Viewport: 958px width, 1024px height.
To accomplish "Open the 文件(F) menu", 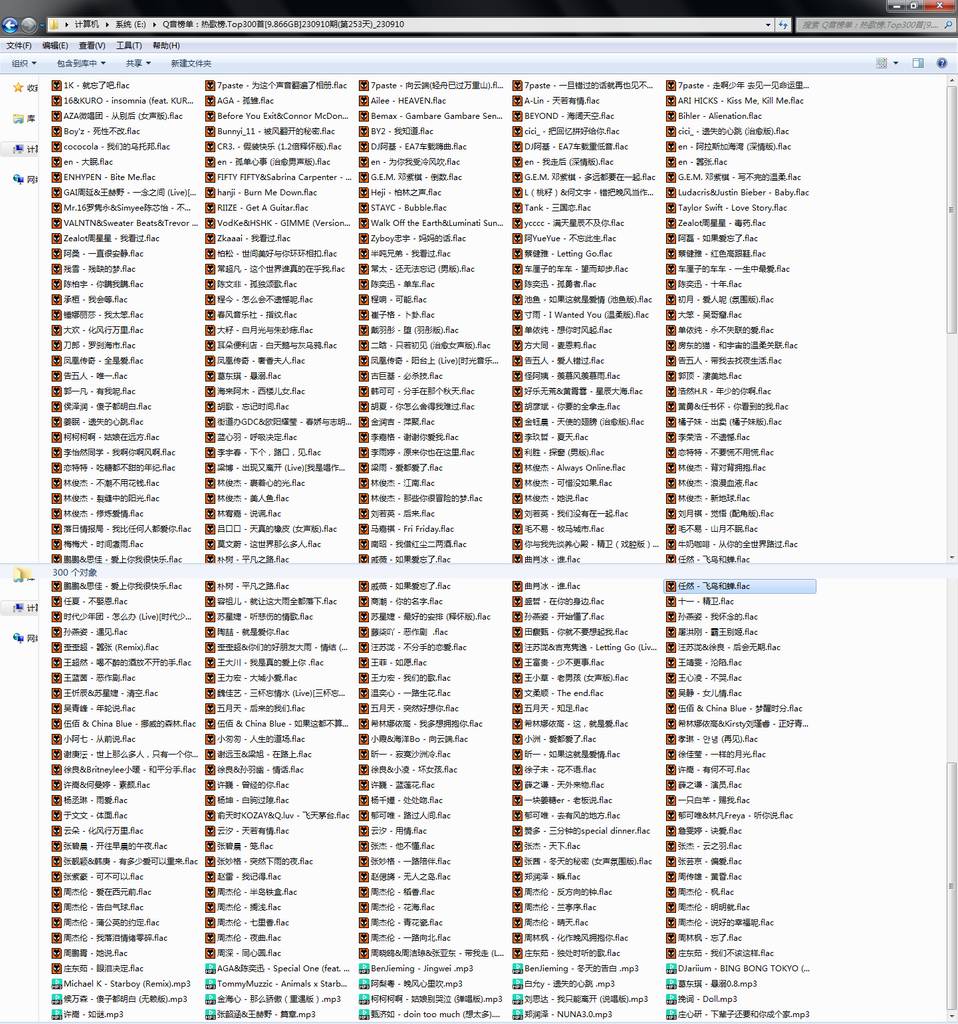I will tap(19, 45).
